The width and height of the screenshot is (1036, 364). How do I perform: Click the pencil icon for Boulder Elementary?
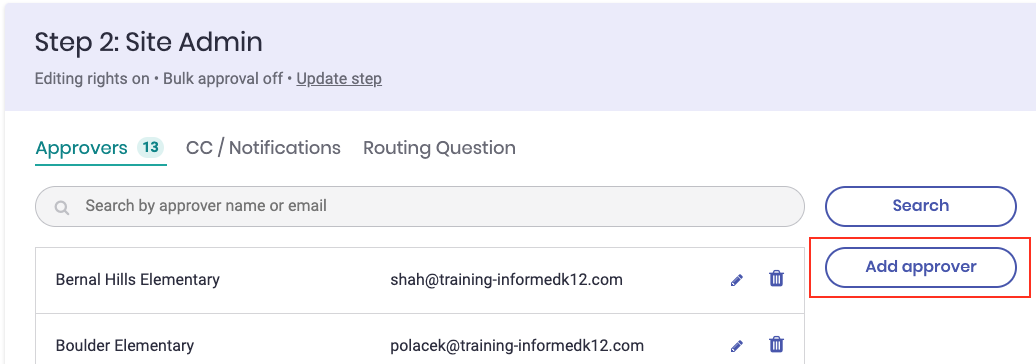pyautogui.click(x=737, y=346)
